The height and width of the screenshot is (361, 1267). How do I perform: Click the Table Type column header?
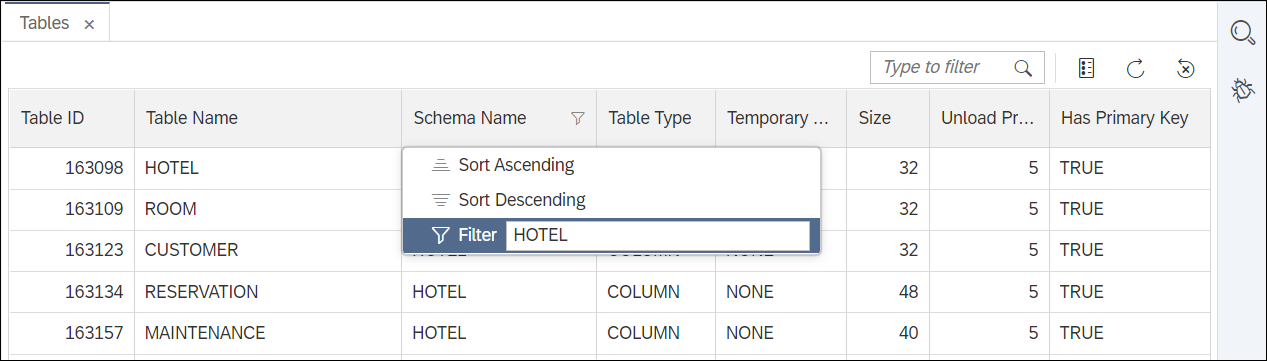pyautogui.click(x=656, y=118)
